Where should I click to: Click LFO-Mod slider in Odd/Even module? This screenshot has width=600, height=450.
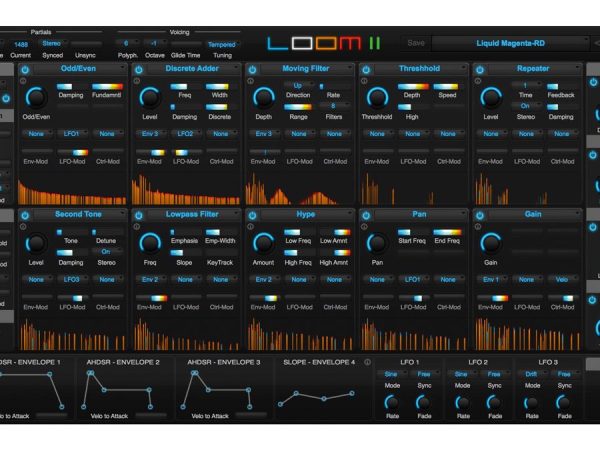(73, 152)
